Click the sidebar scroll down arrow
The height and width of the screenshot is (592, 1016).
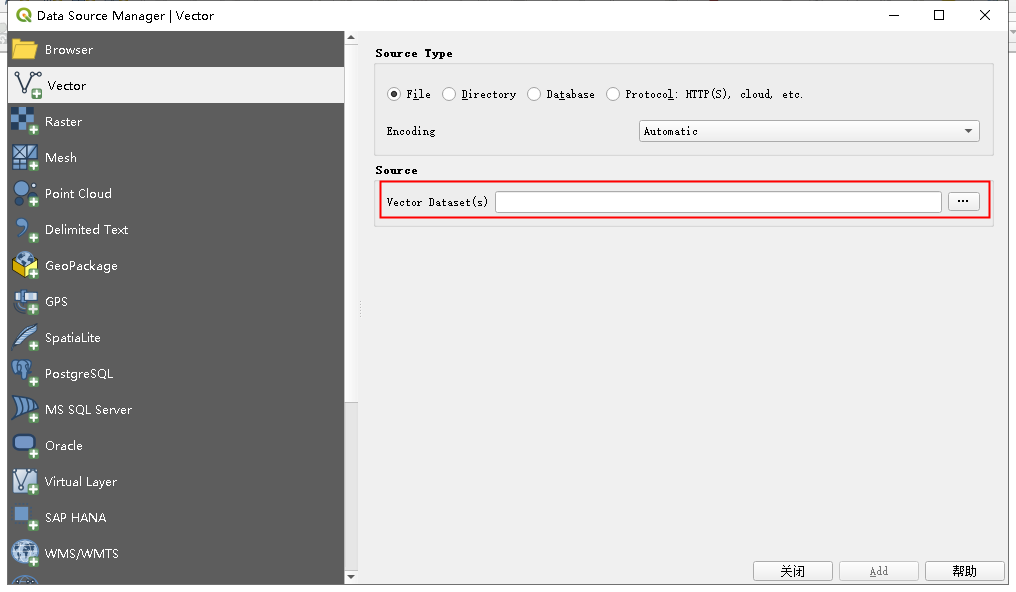(351, 576)
